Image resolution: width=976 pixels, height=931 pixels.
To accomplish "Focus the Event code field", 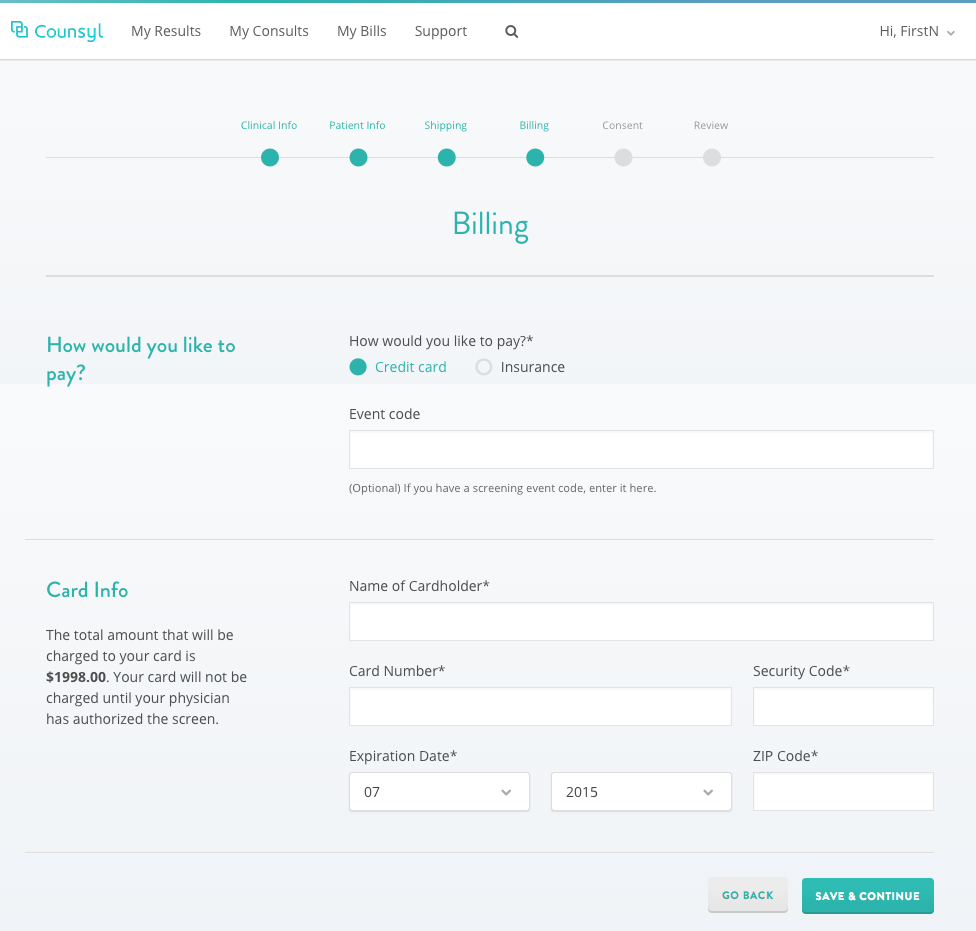I will coord(641,449).
